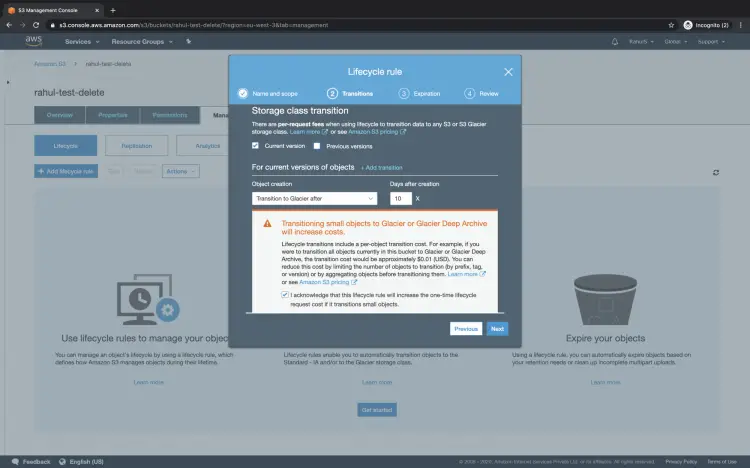Open the Services menu
750x468 pixels.
click(x=82, y=42)
